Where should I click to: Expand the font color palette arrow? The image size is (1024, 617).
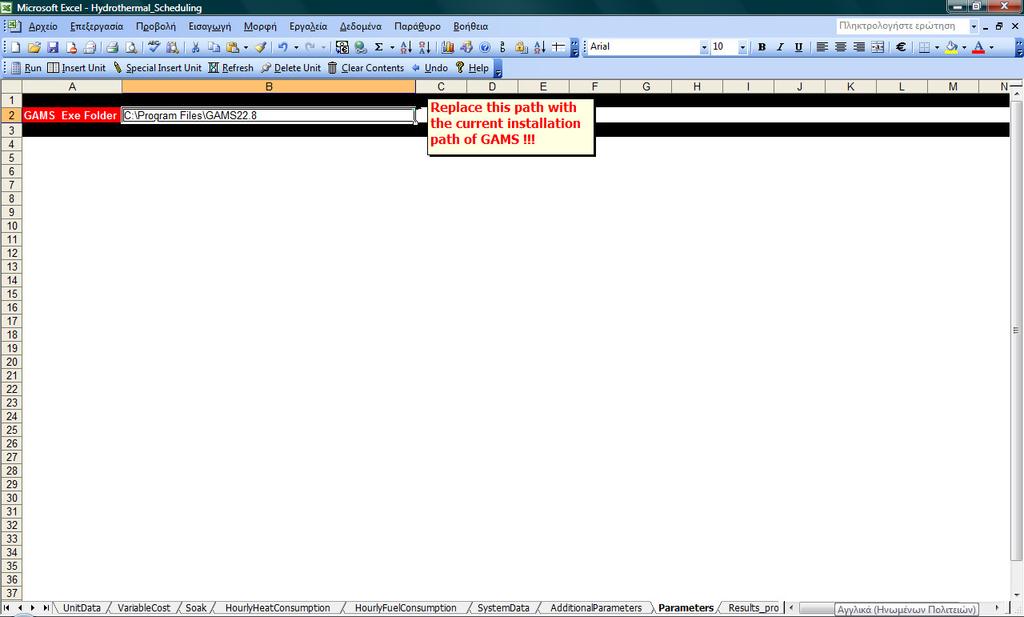(991, 47)
